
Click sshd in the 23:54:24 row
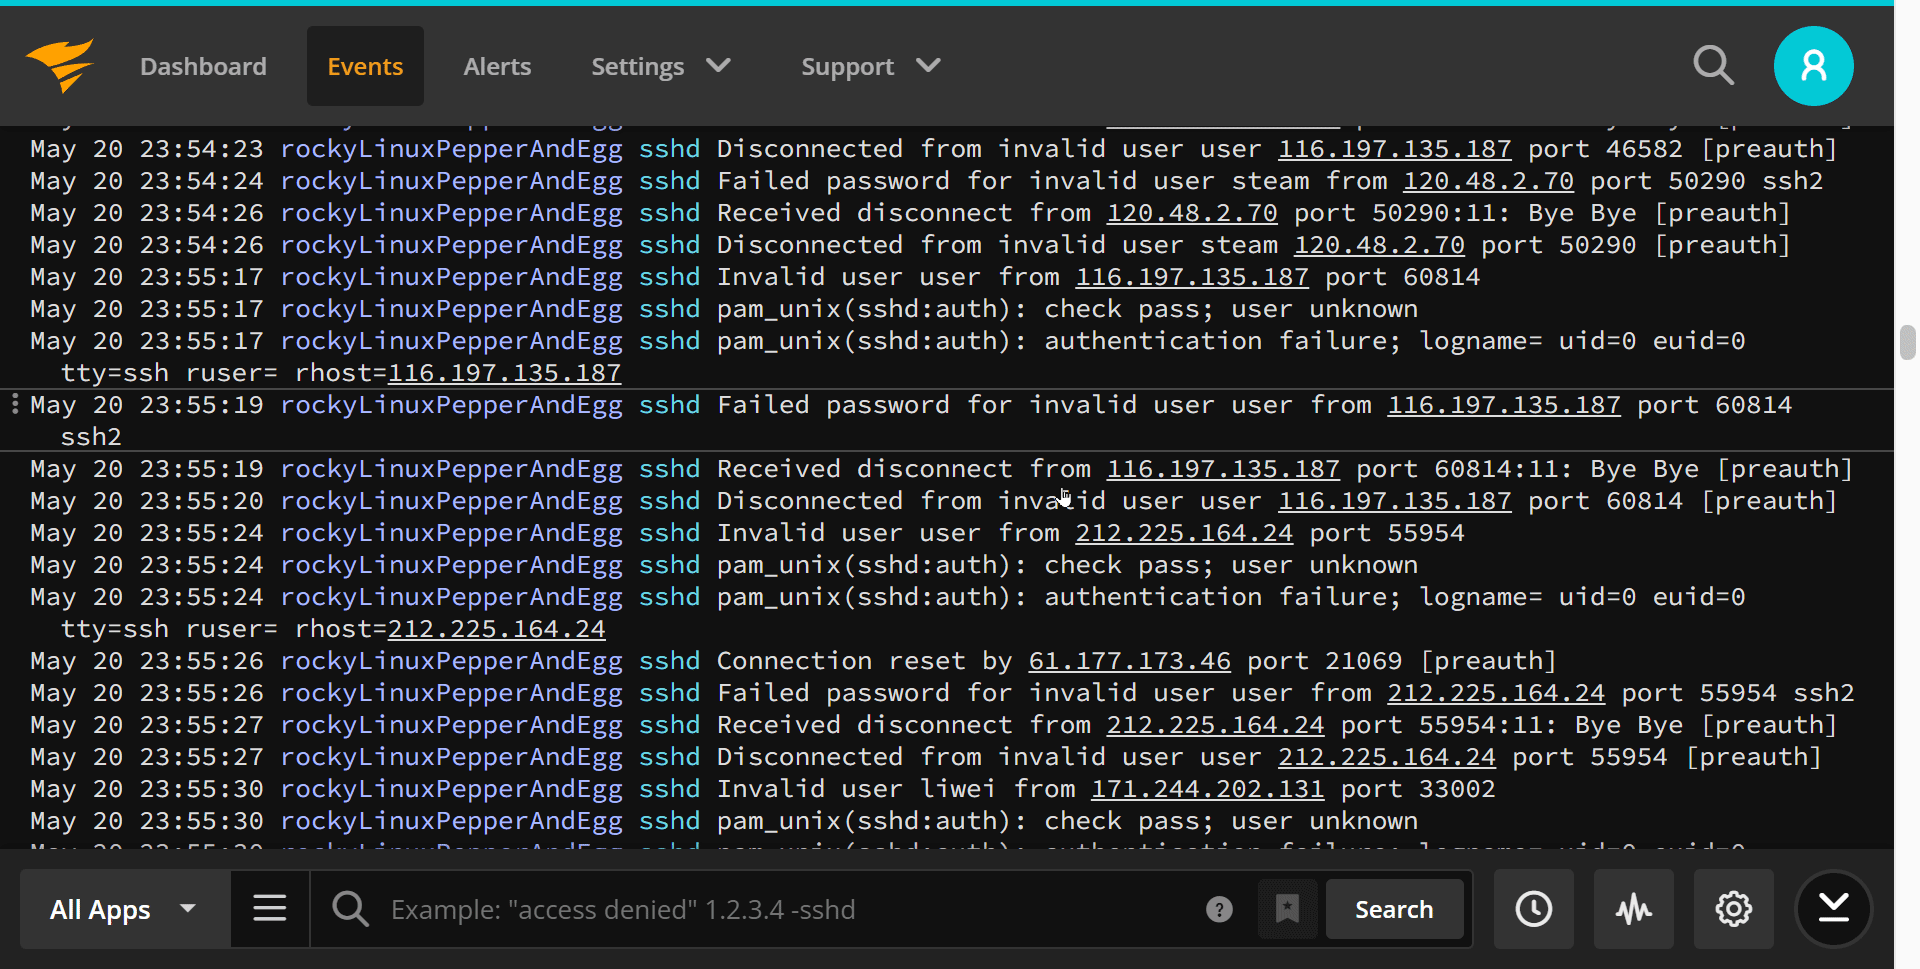pyautogui.click(x=669, y=181)
